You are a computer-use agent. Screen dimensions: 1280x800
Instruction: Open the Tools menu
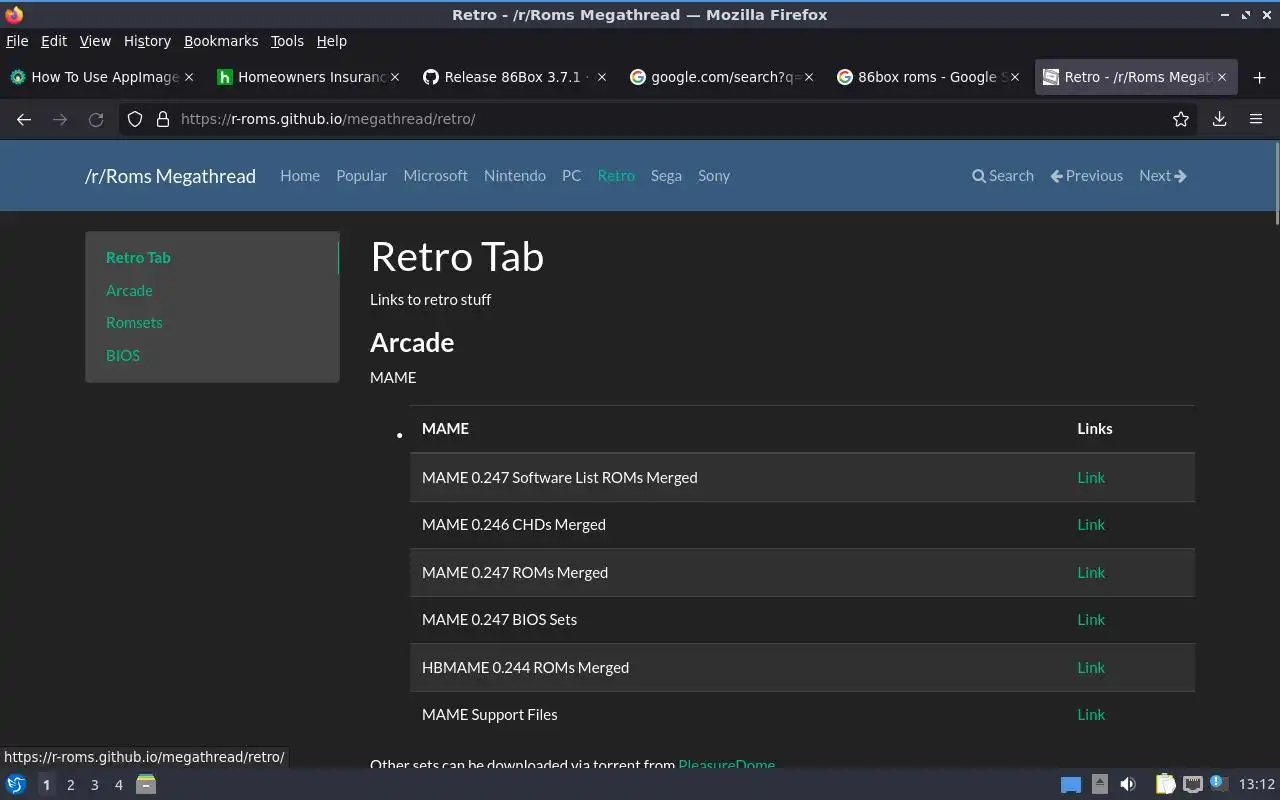[287, 41]
